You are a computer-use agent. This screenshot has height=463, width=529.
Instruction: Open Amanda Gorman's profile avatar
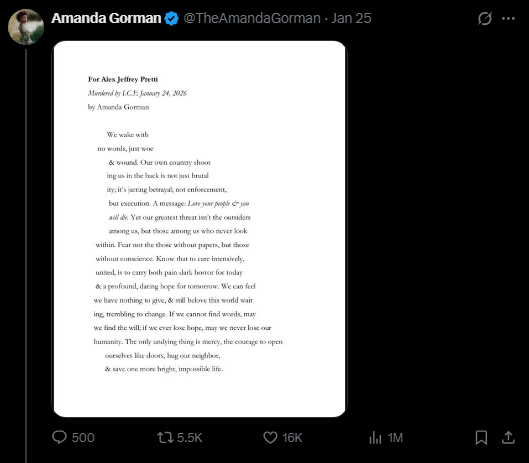(x=26, y=27)
